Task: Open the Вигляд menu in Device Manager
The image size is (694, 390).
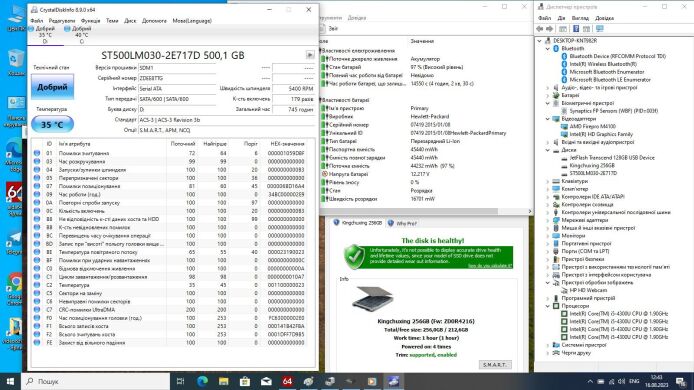Action: (x=580, y=18)
